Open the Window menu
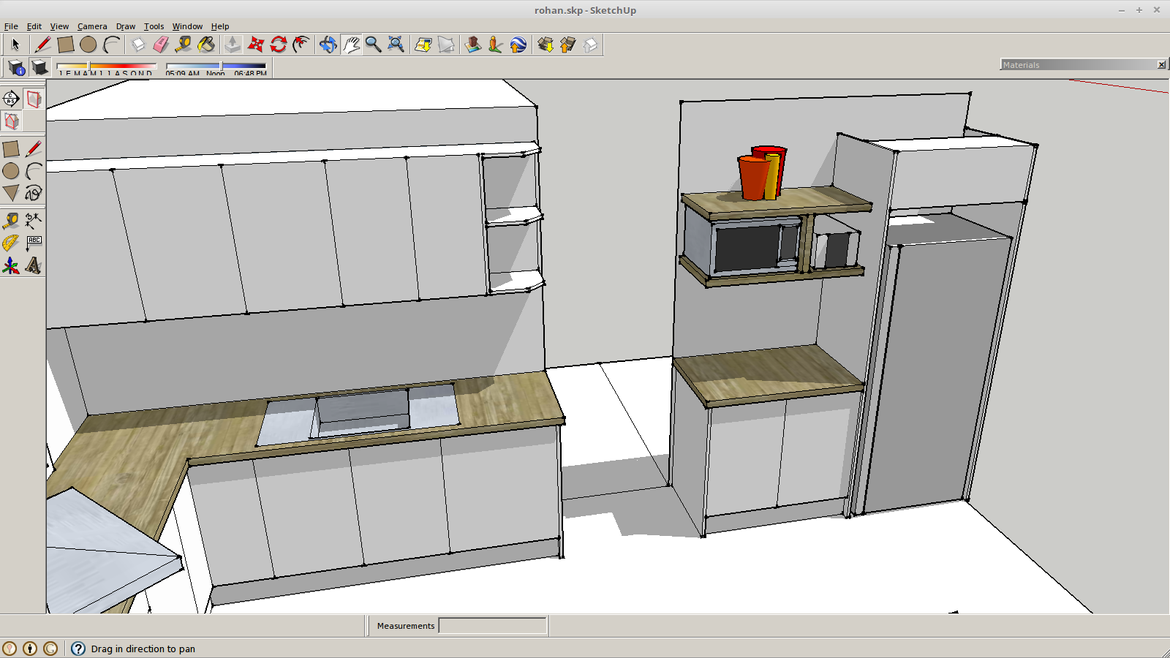 187,26
